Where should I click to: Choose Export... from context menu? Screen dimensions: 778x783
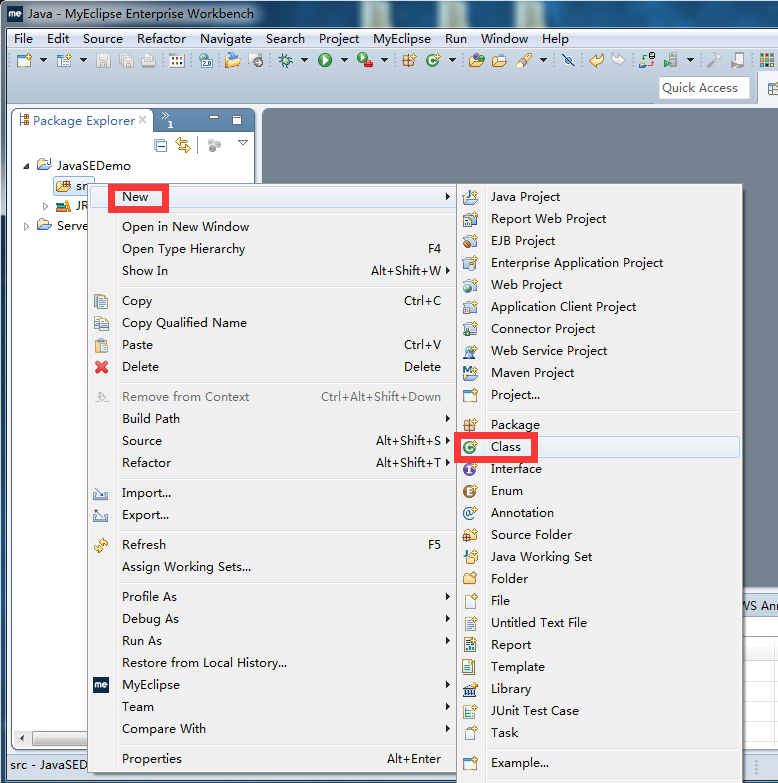[x=273, y=515]
